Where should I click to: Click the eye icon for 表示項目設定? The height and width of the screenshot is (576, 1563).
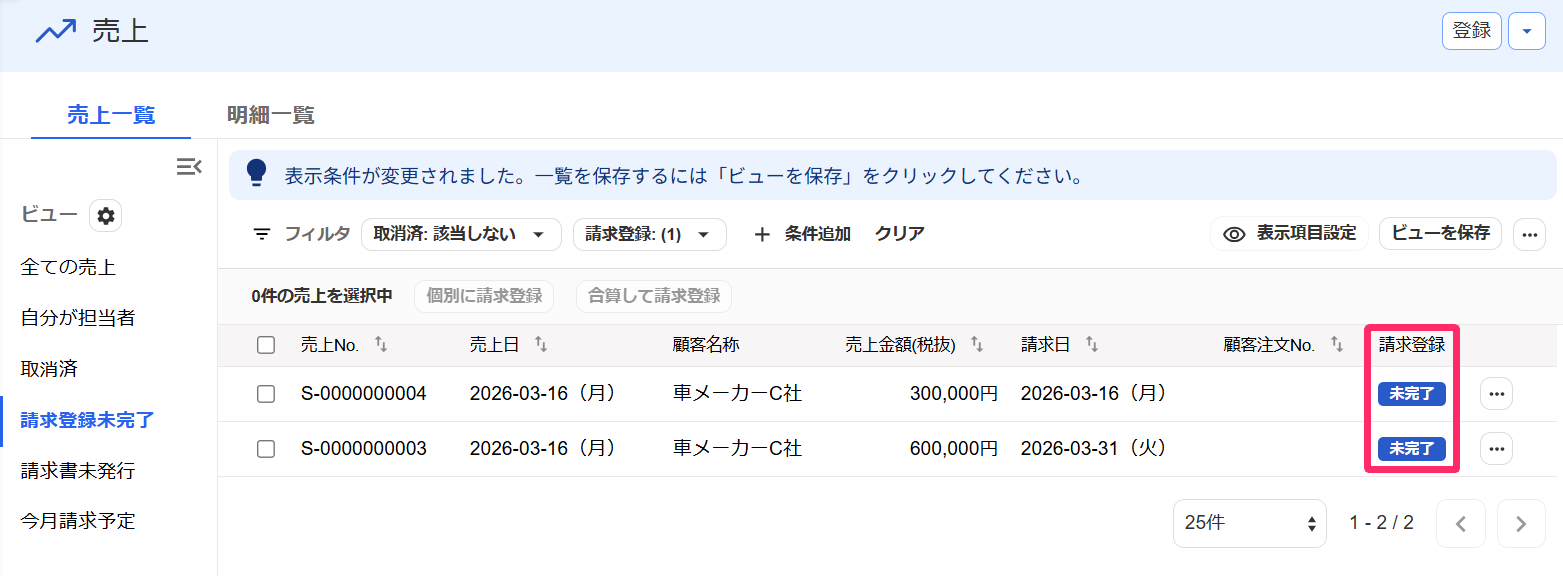pos(1234,234)
